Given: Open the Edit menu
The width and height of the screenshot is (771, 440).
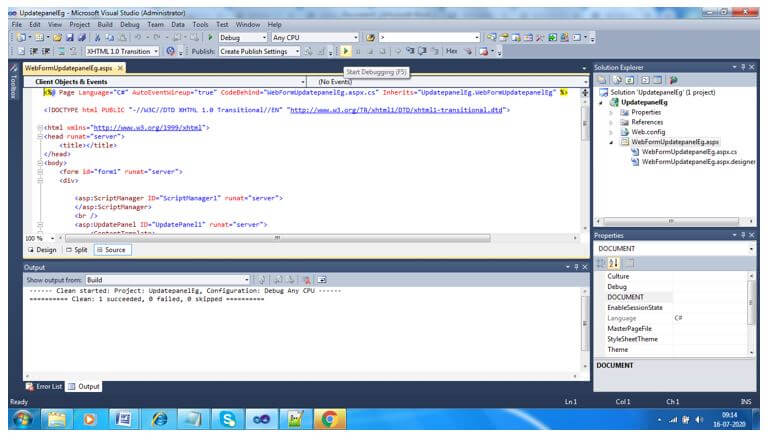Looking at the screenshot, I should tap(34, 24).
